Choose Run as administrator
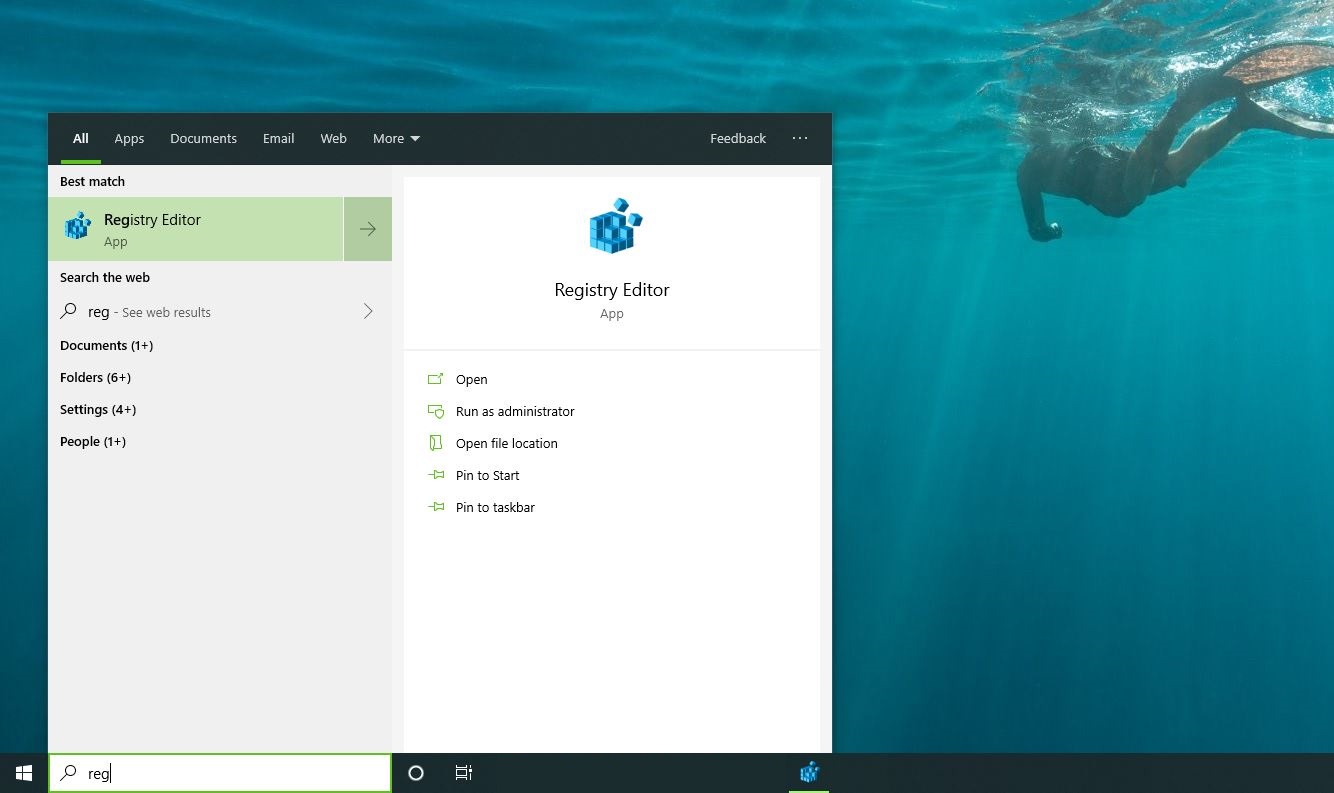The image size is (1334, 793). point(515,411)
